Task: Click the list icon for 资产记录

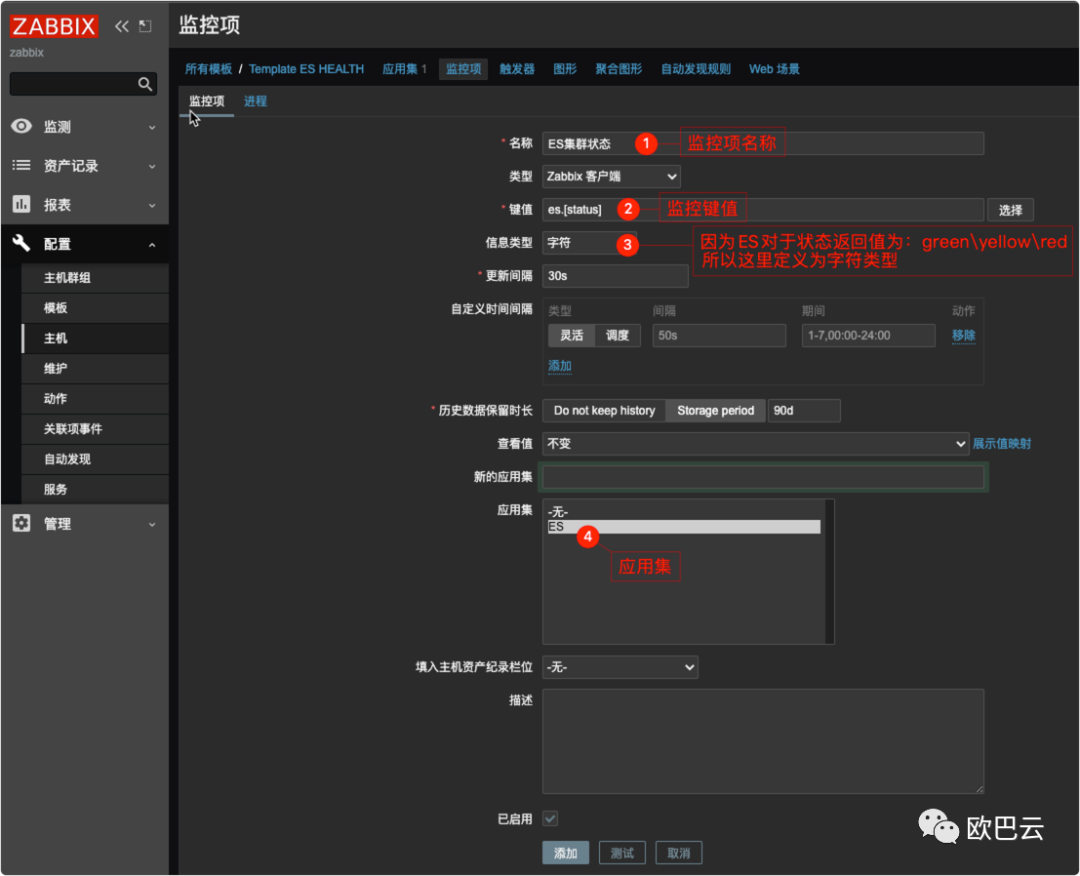Action: tap(21, 165)
